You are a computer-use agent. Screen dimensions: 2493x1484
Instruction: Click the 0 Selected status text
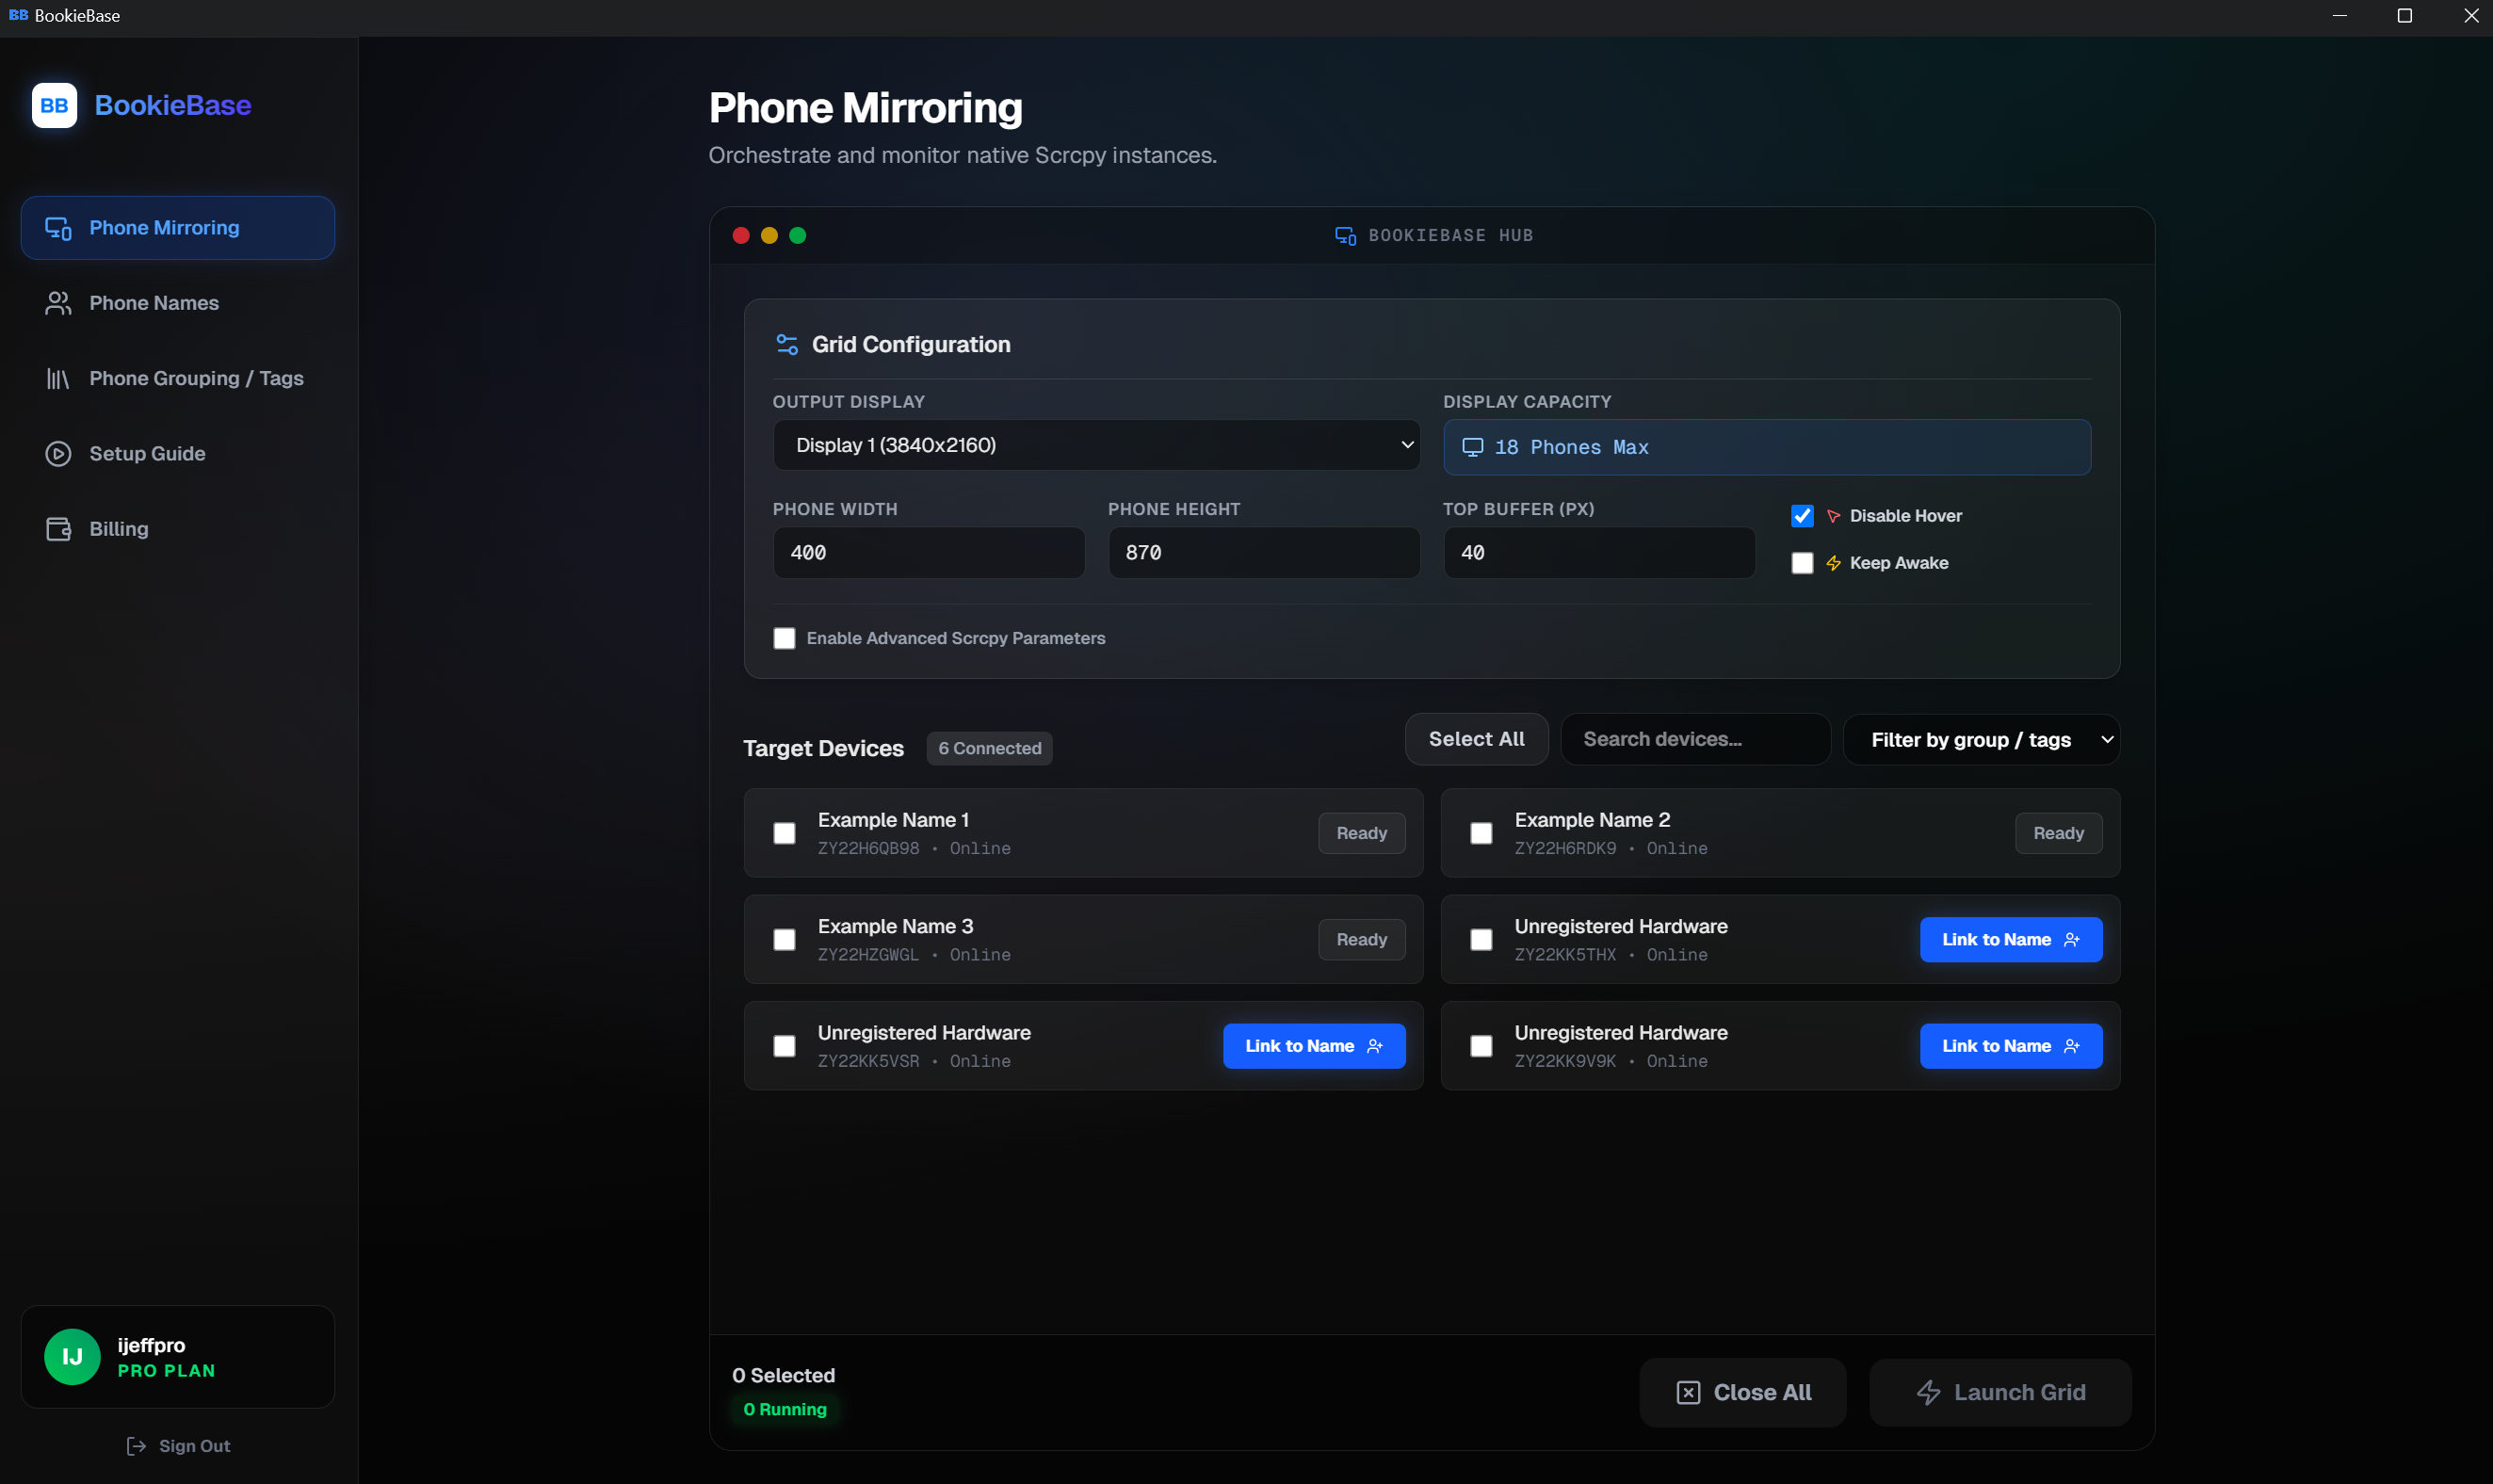783,1376
